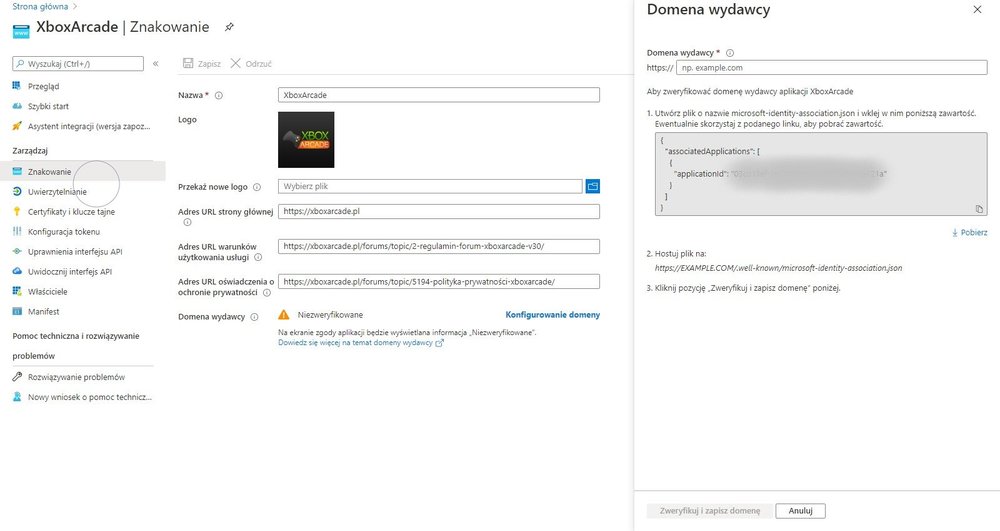Click Odrzuć in the toolbar
The height and width of the screenshot is (531, 1000).
pyautogui.click(x=251, y=63)
